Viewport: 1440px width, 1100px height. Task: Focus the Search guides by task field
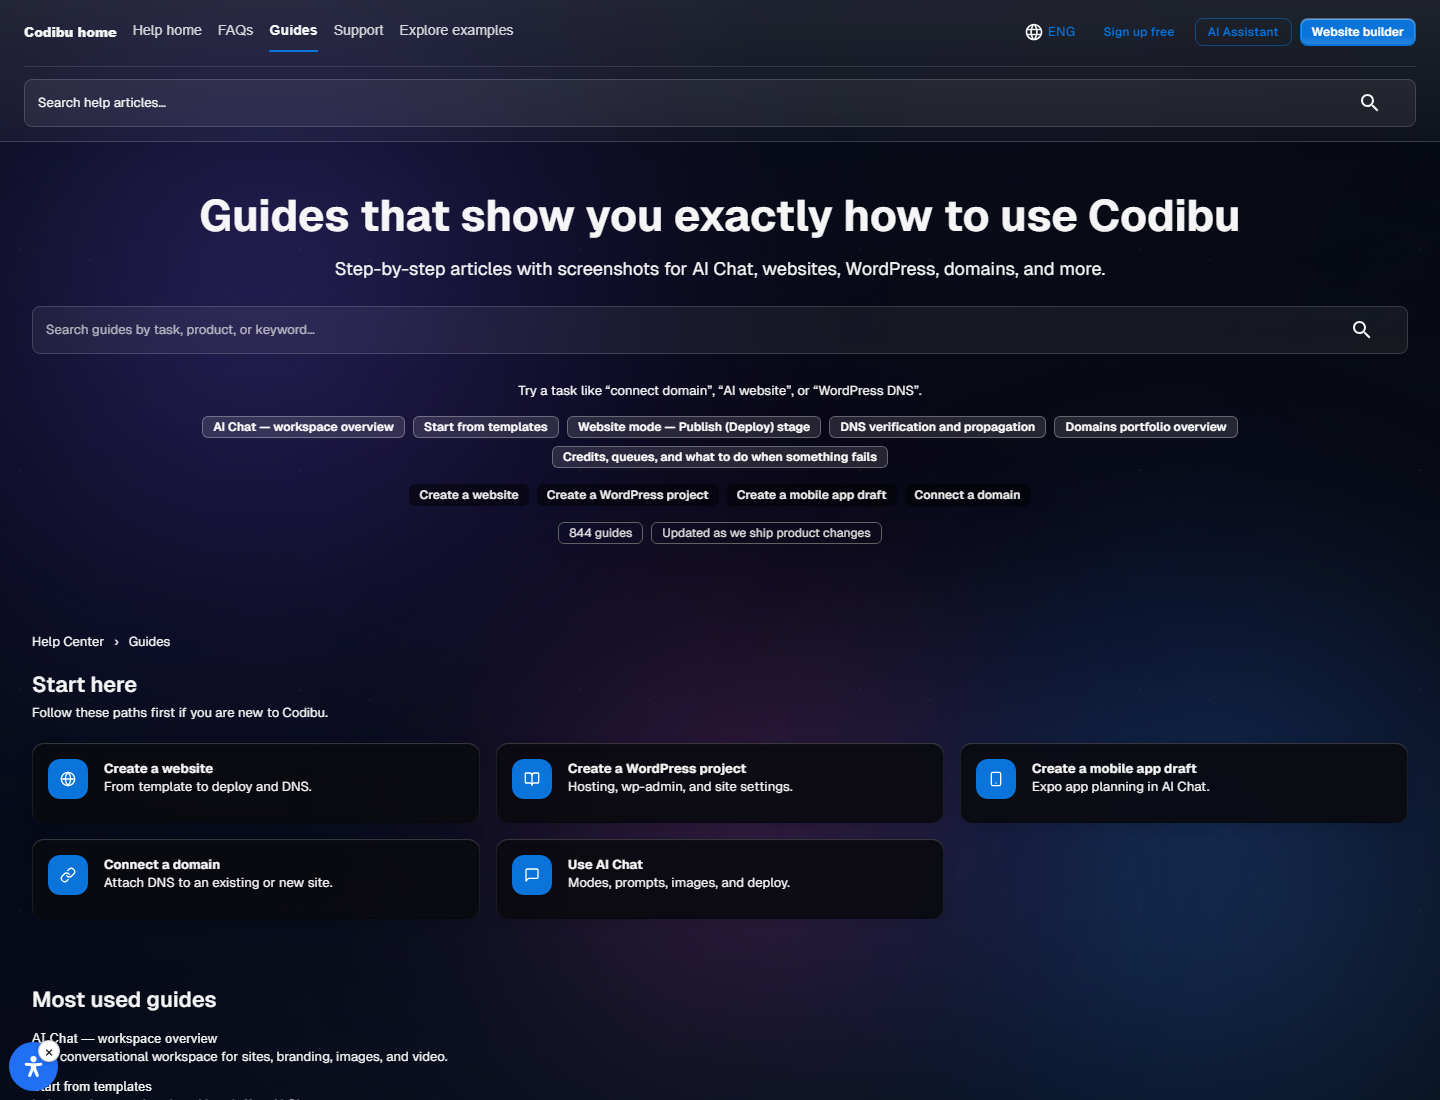[720, 330]
